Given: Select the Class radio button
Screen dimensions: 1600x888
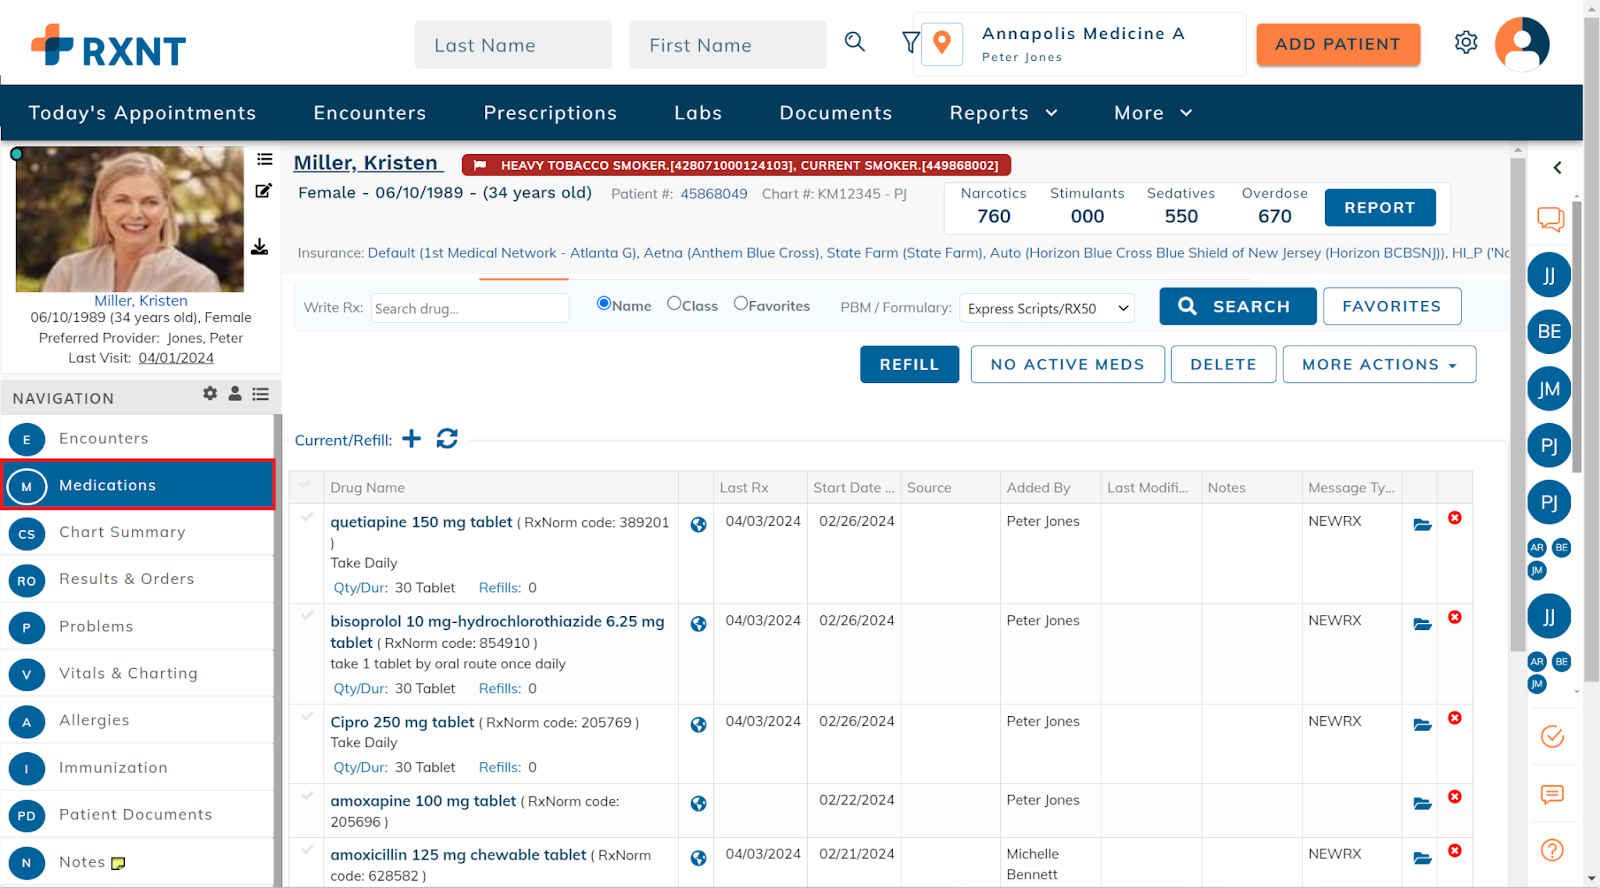Looking at the screenshot, I should coord(674,304).
